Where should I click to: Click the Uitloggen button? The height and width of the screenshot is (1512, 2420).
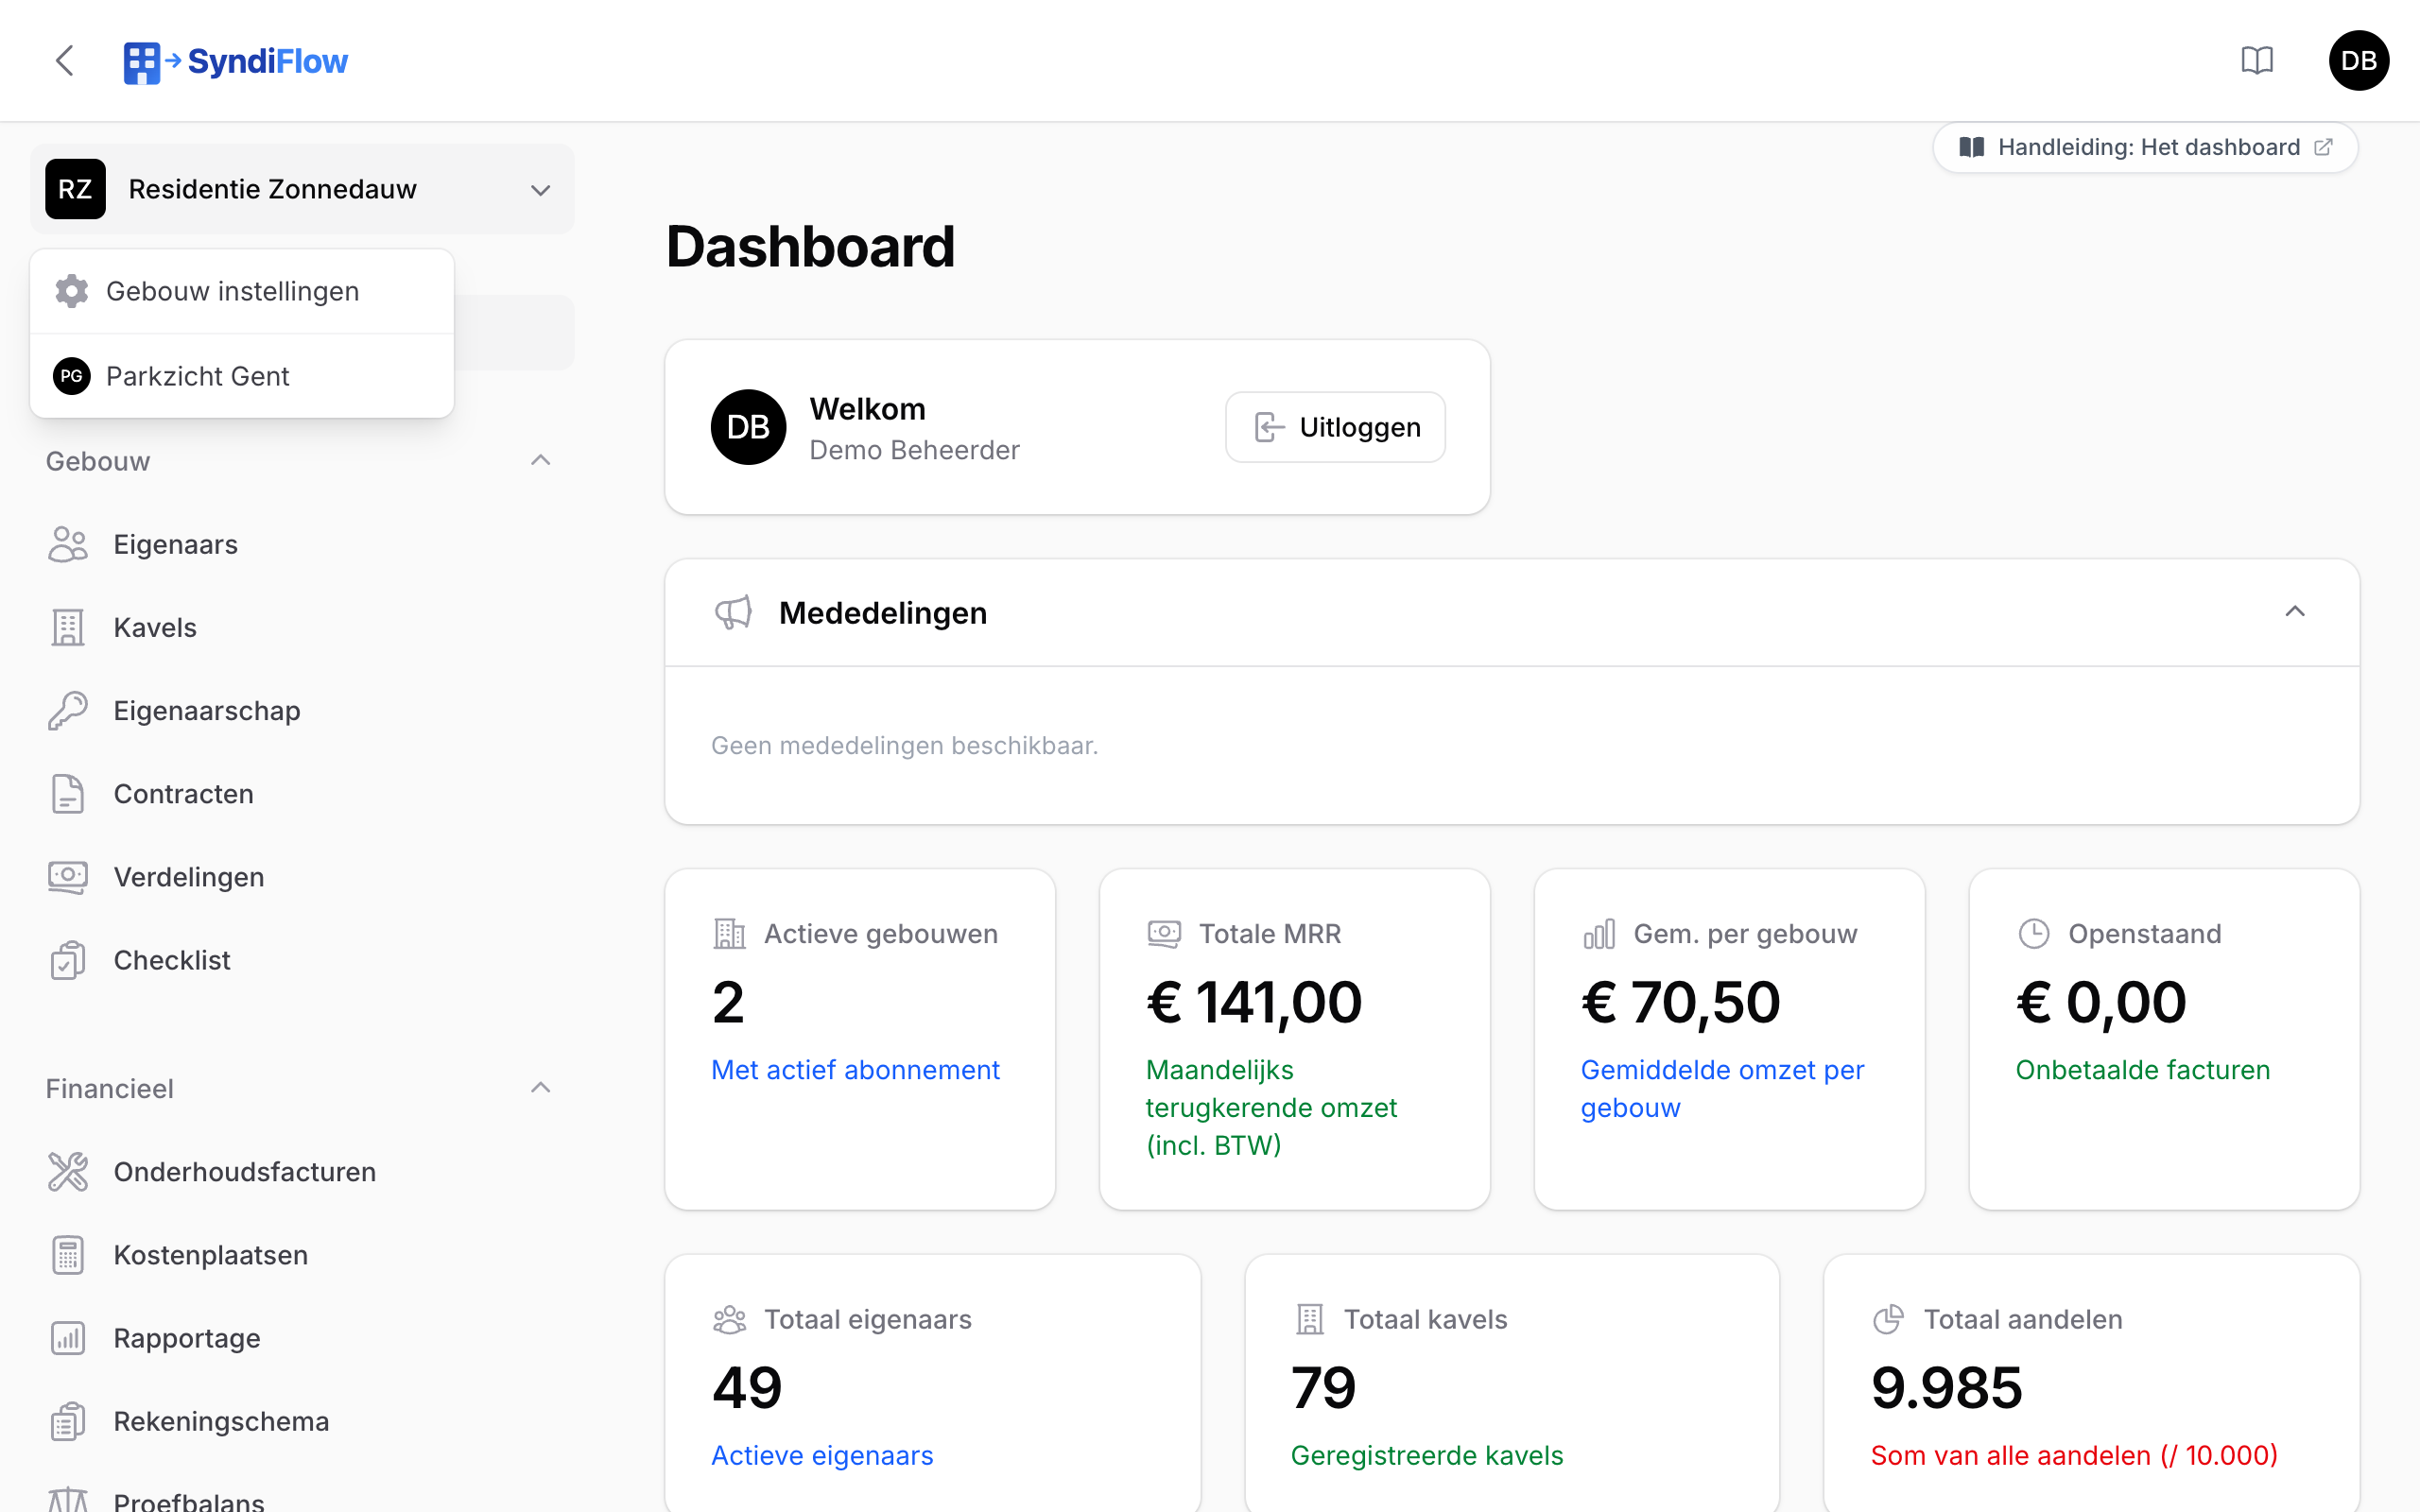(x=1335, y=427)
